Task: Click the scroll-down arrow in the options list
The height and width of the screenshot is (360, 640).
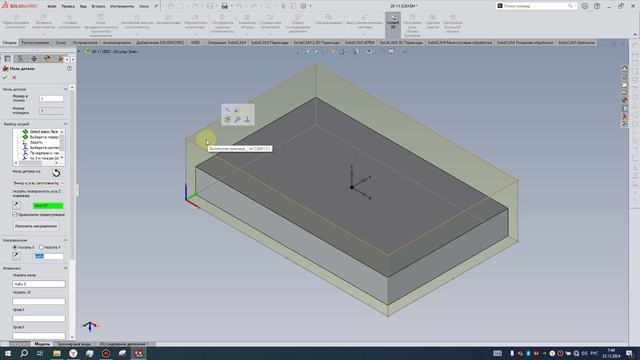Action: (x=62, y=158)
